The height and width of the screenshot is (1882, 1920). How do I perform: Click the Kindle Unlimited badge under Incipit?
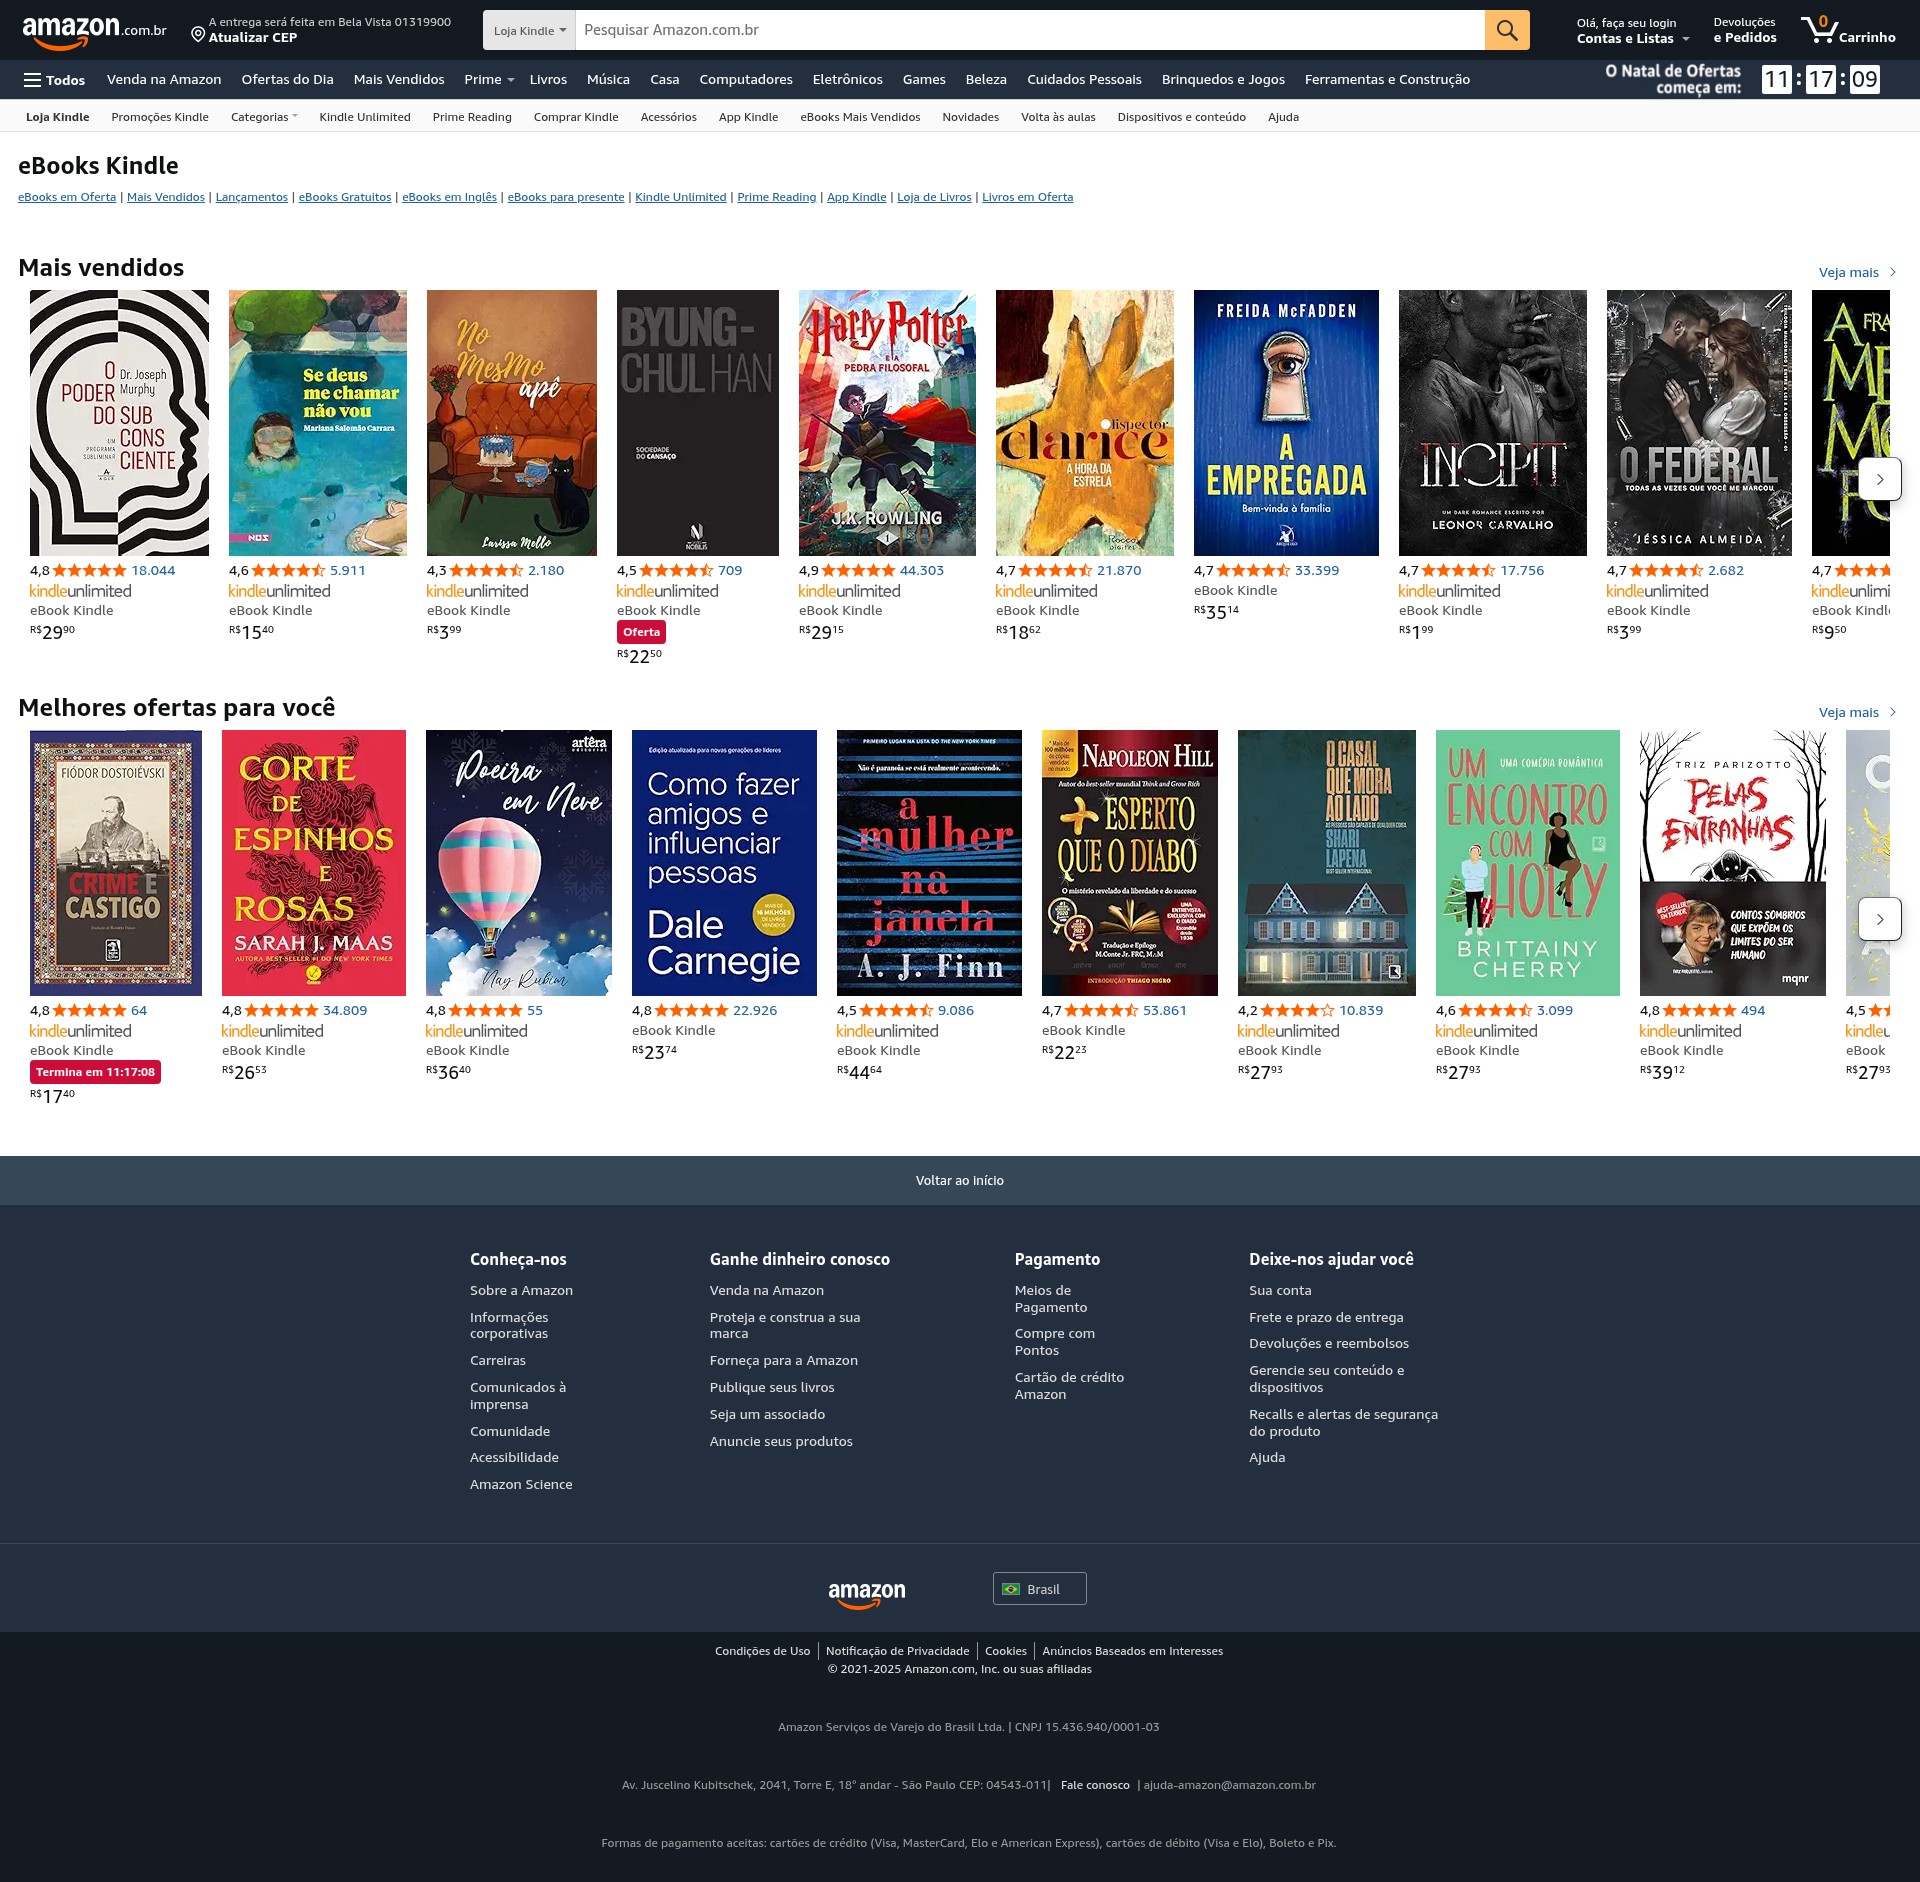[1449, 591]
